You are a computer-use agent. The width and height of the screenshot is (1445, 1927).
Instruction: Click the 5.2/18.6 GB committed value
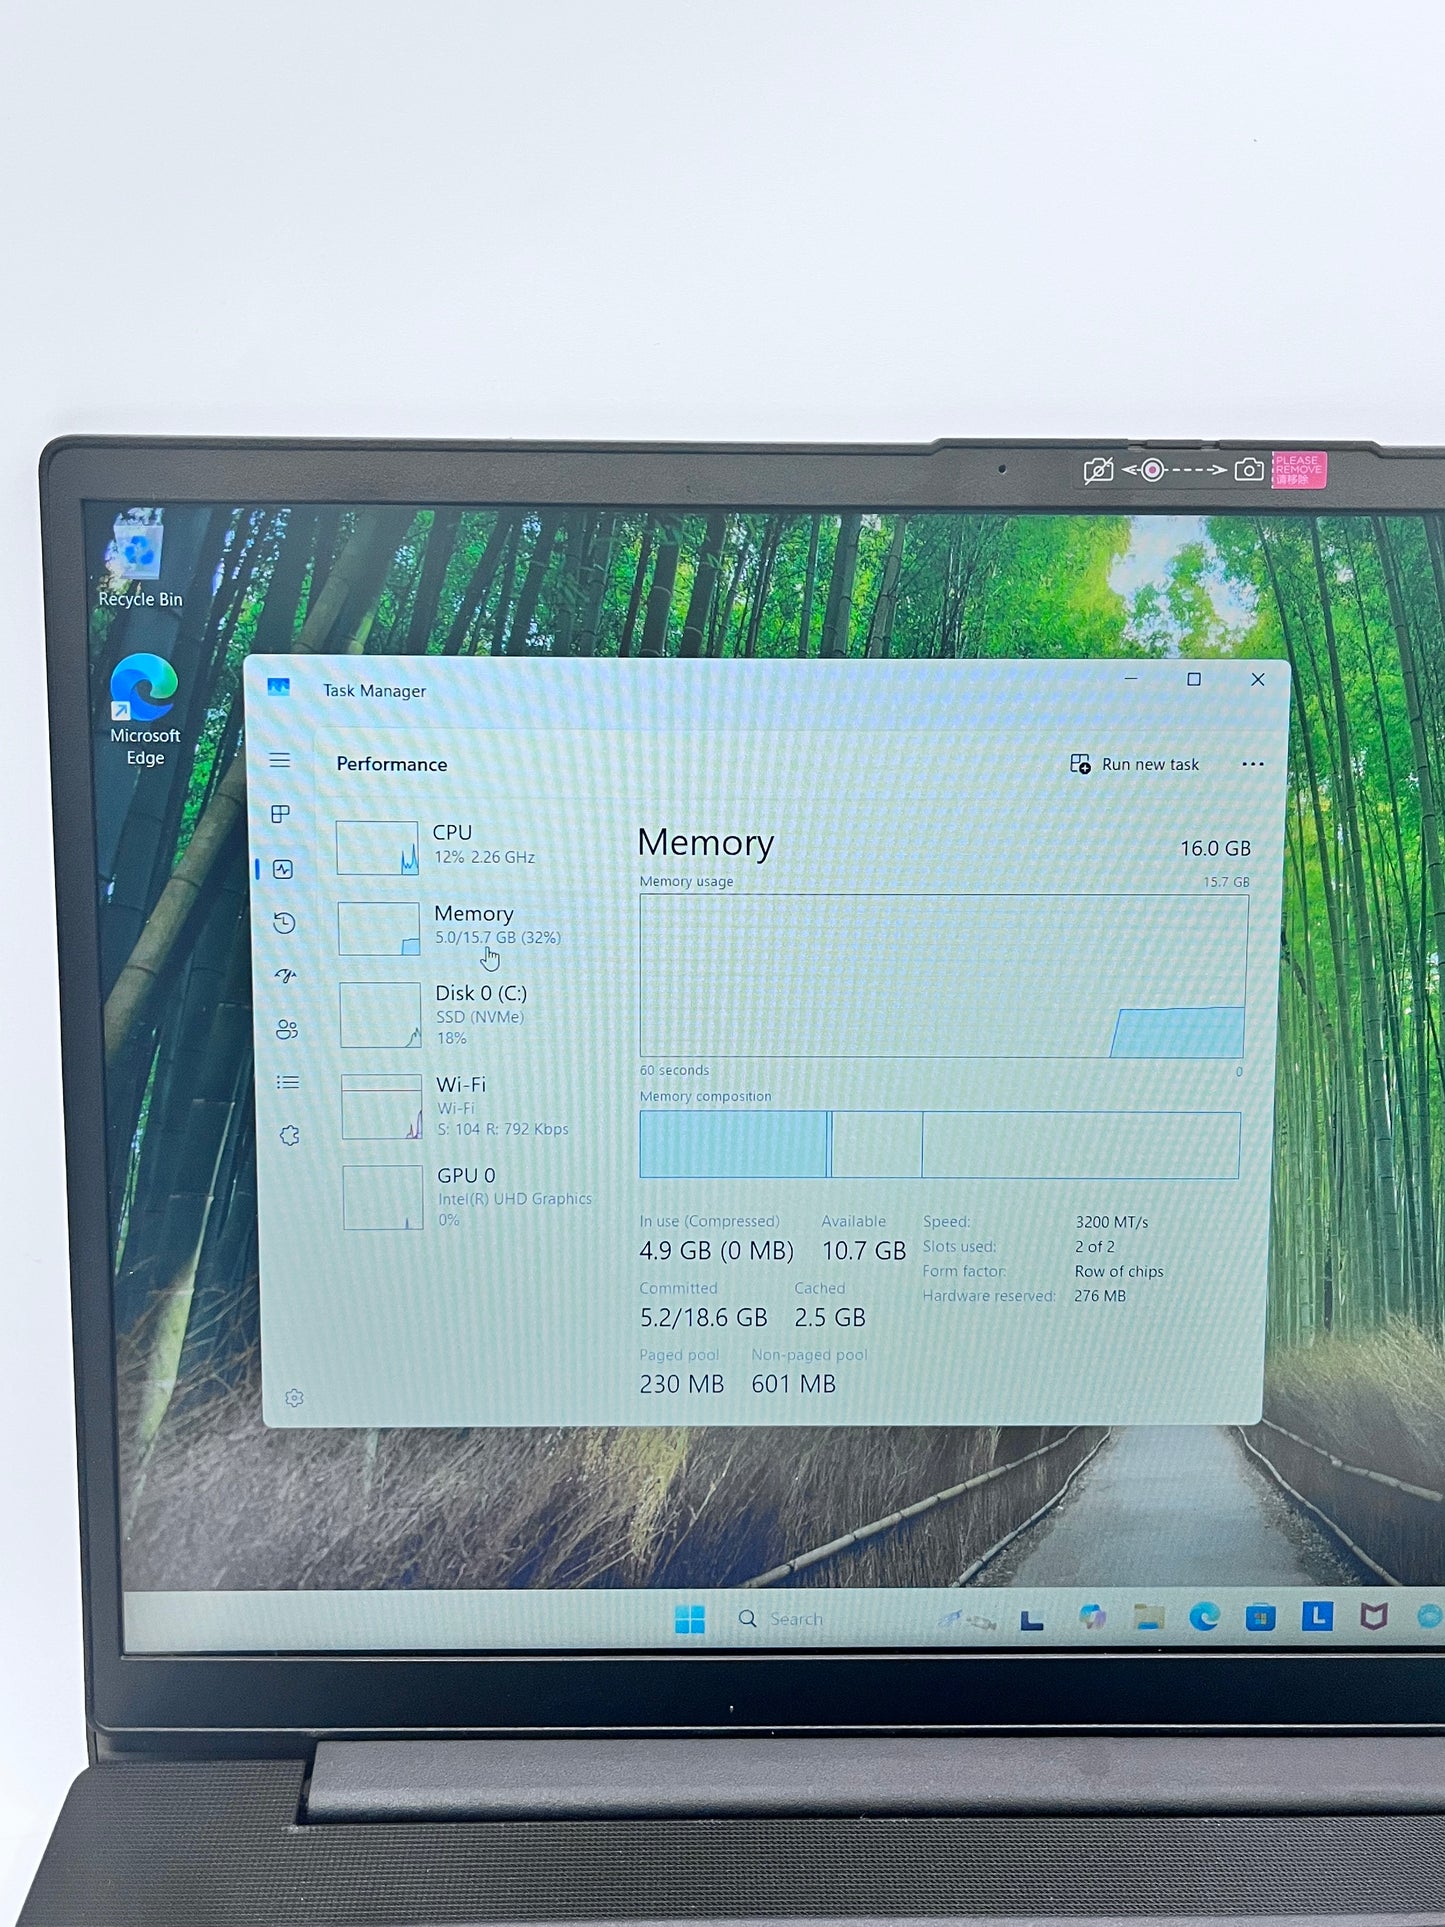pos(704,1318)
